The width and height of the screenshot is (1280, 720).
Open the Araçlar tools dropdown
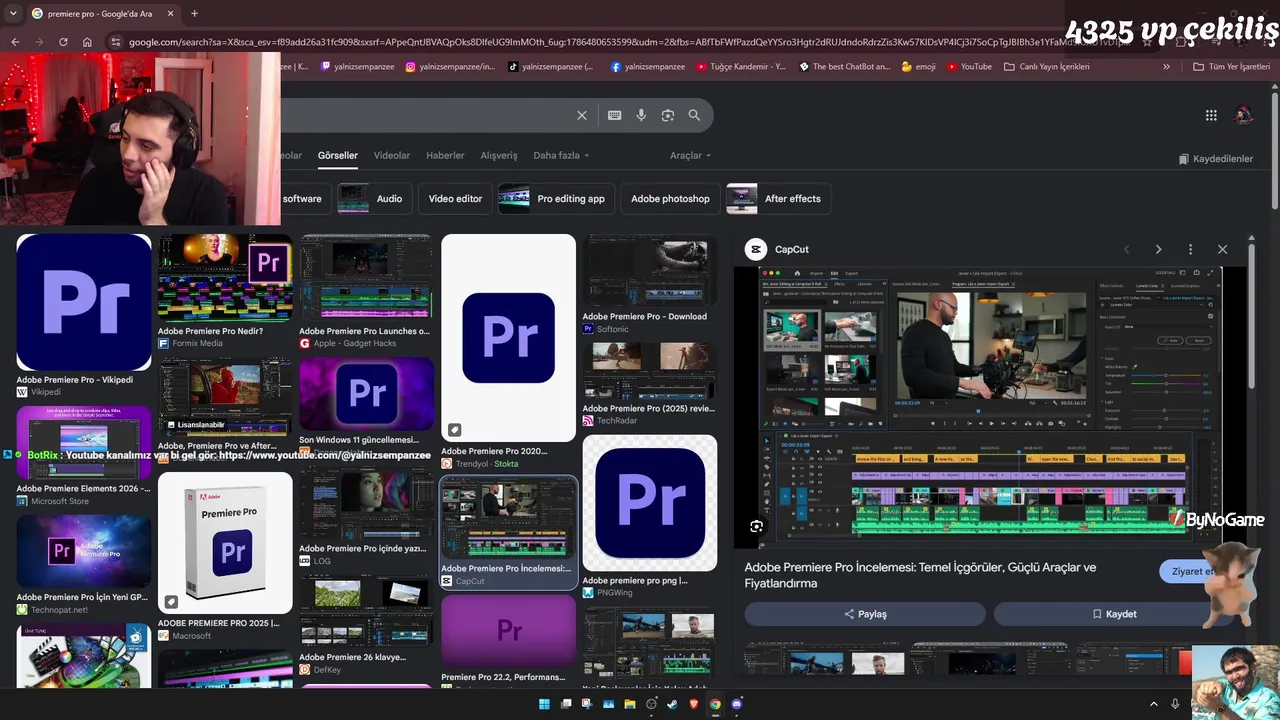point(690,156)
